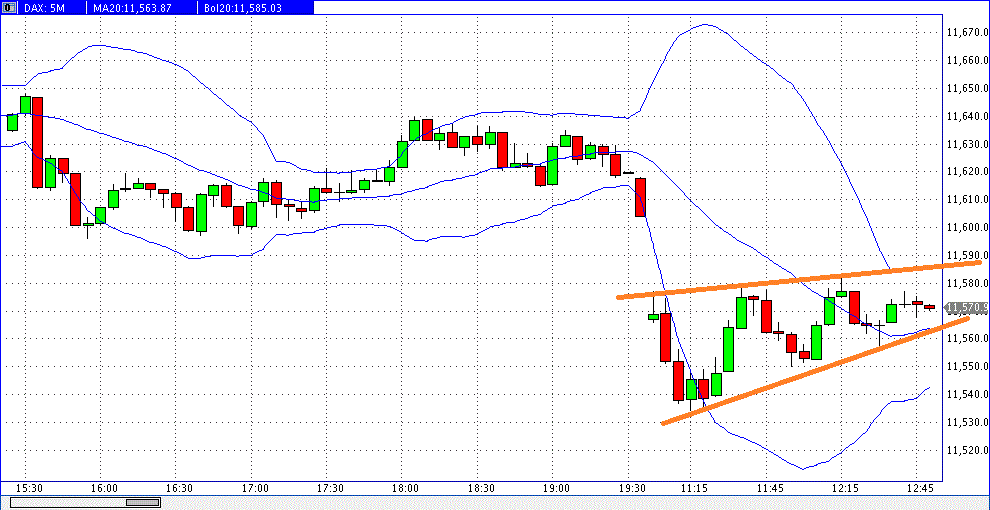Click the 11,630.0 price axis label
Image resolution: width=990 pixels, height=510 pixels.
(x=967, y=144)
